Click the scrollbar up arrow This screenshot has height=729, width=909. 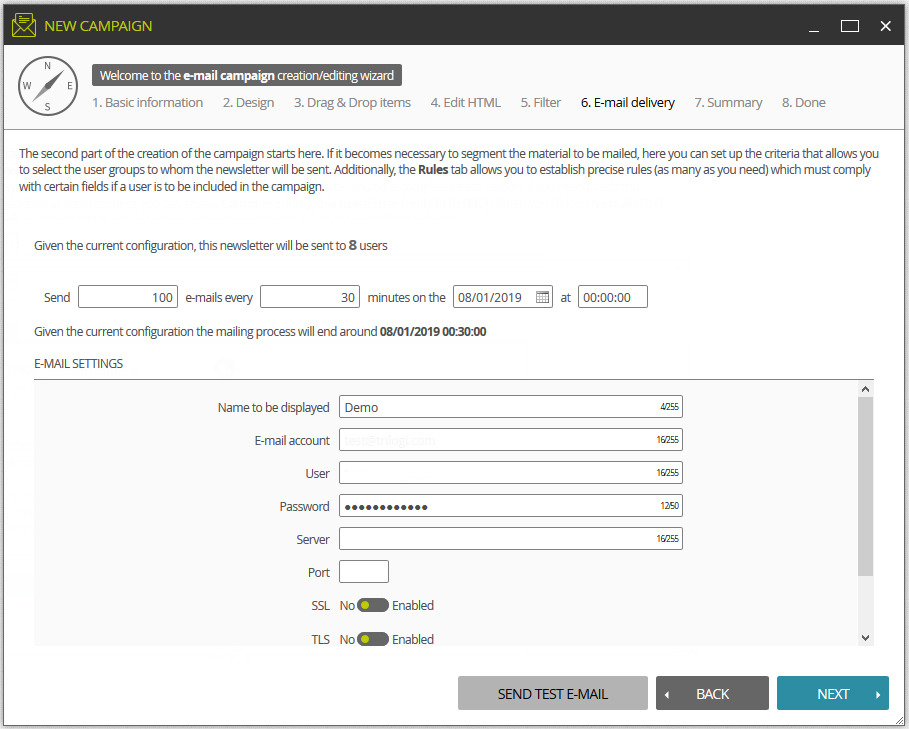tap(865, 389)
